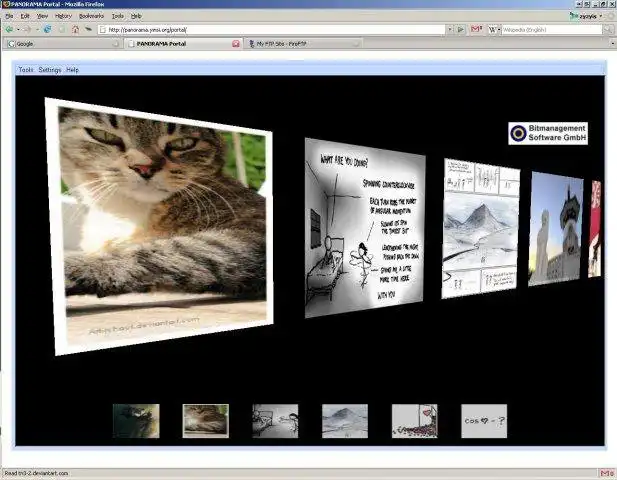
Task: Open the portal's Settings menu
Action: click(x=50, y=70)
